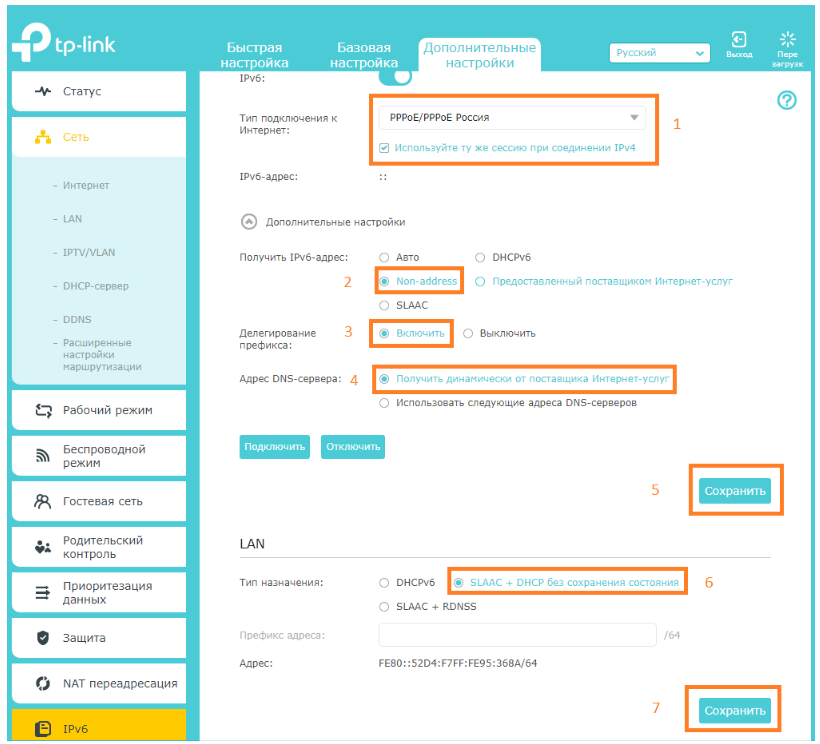Viewport: 820px width, 744px height.
Task: Select 'Получить динамически' DNS option
Action: tap(384, 379)
